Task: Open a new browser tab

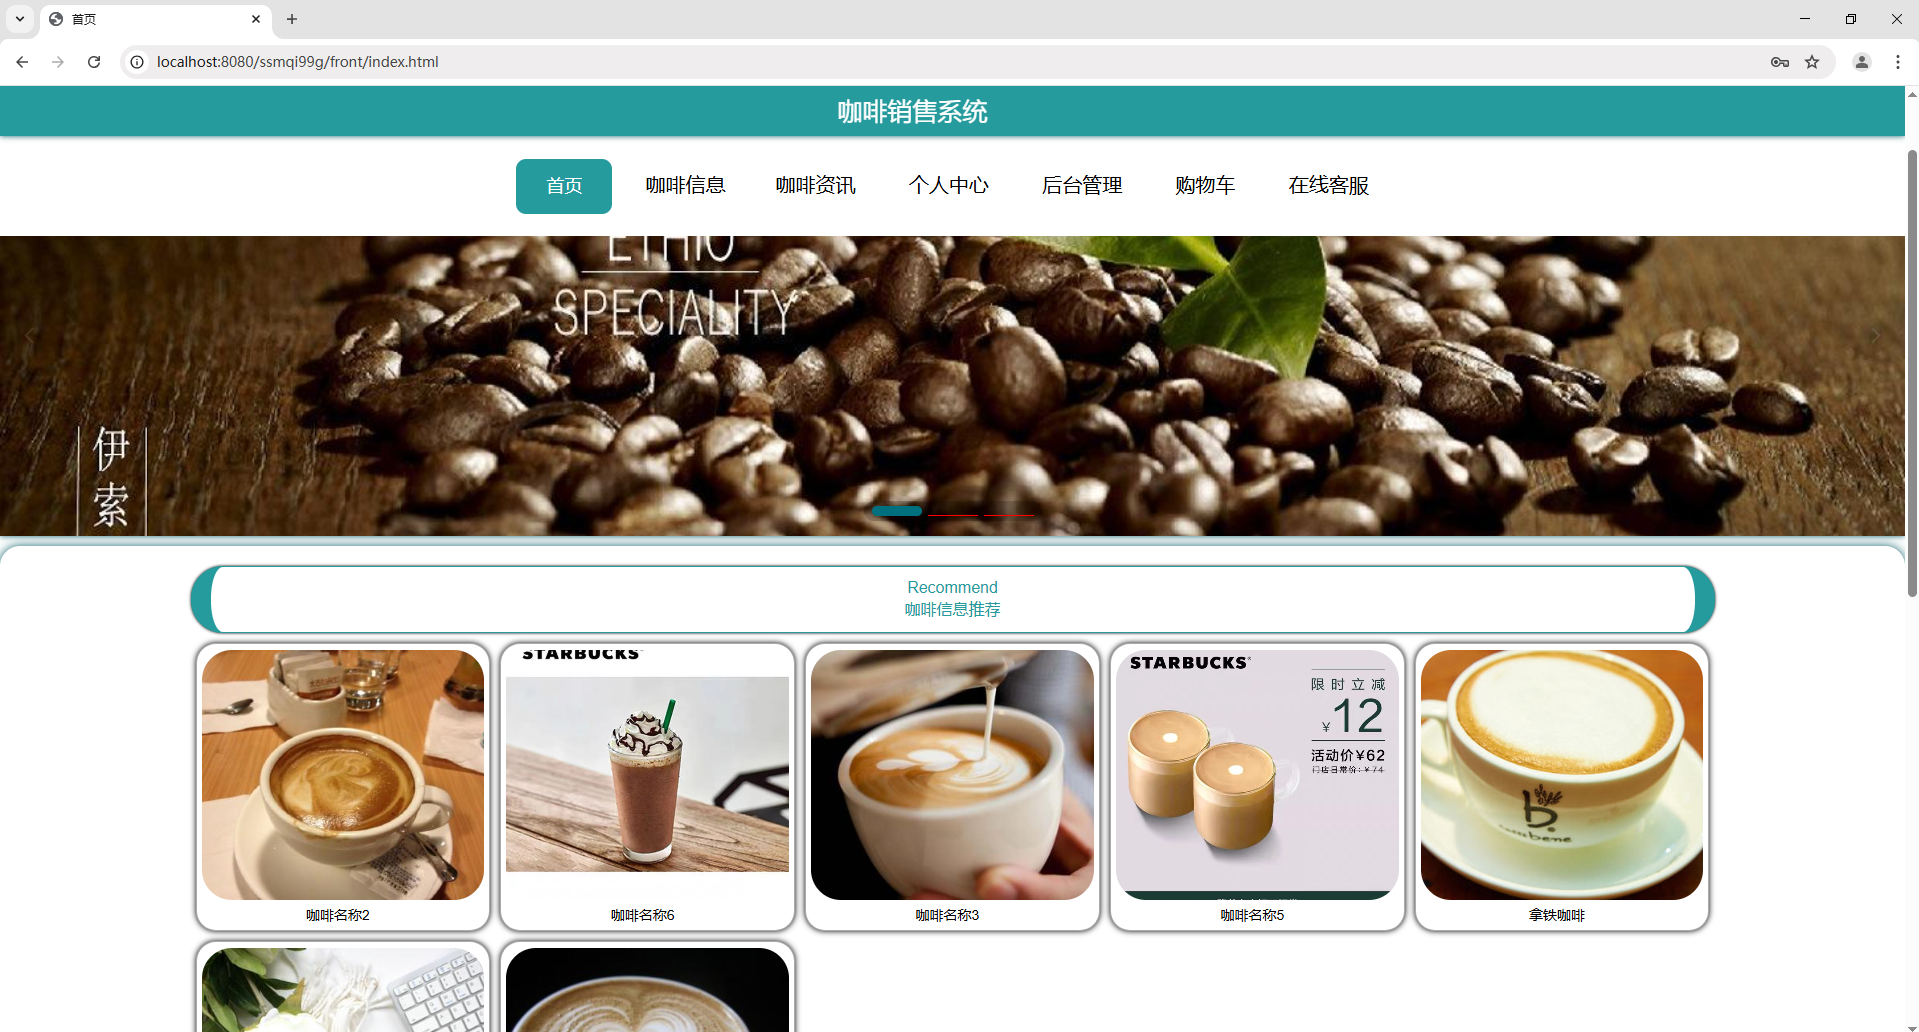Action: point(292,19)
